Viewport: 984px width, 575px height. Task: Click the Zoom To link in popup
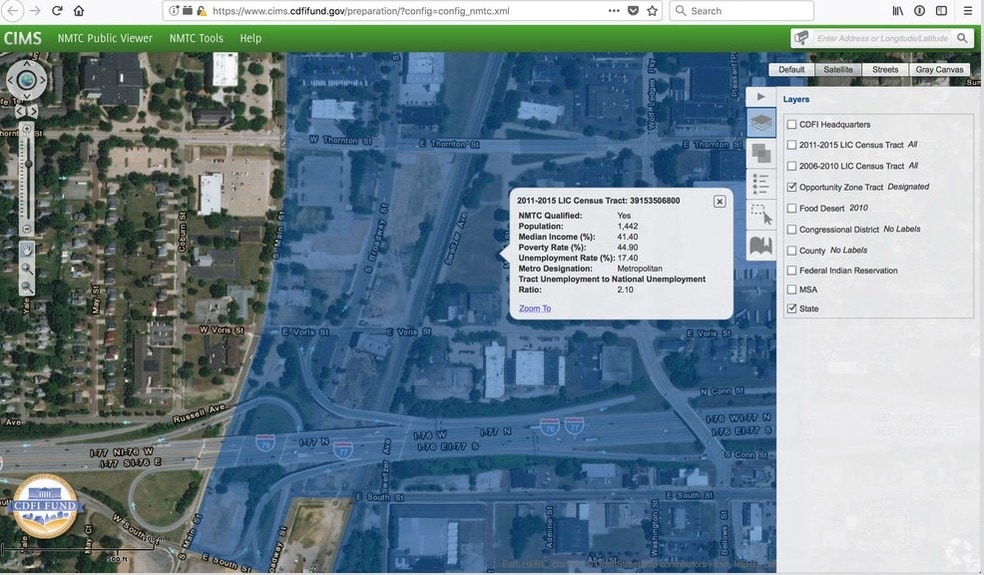(535, 308)
